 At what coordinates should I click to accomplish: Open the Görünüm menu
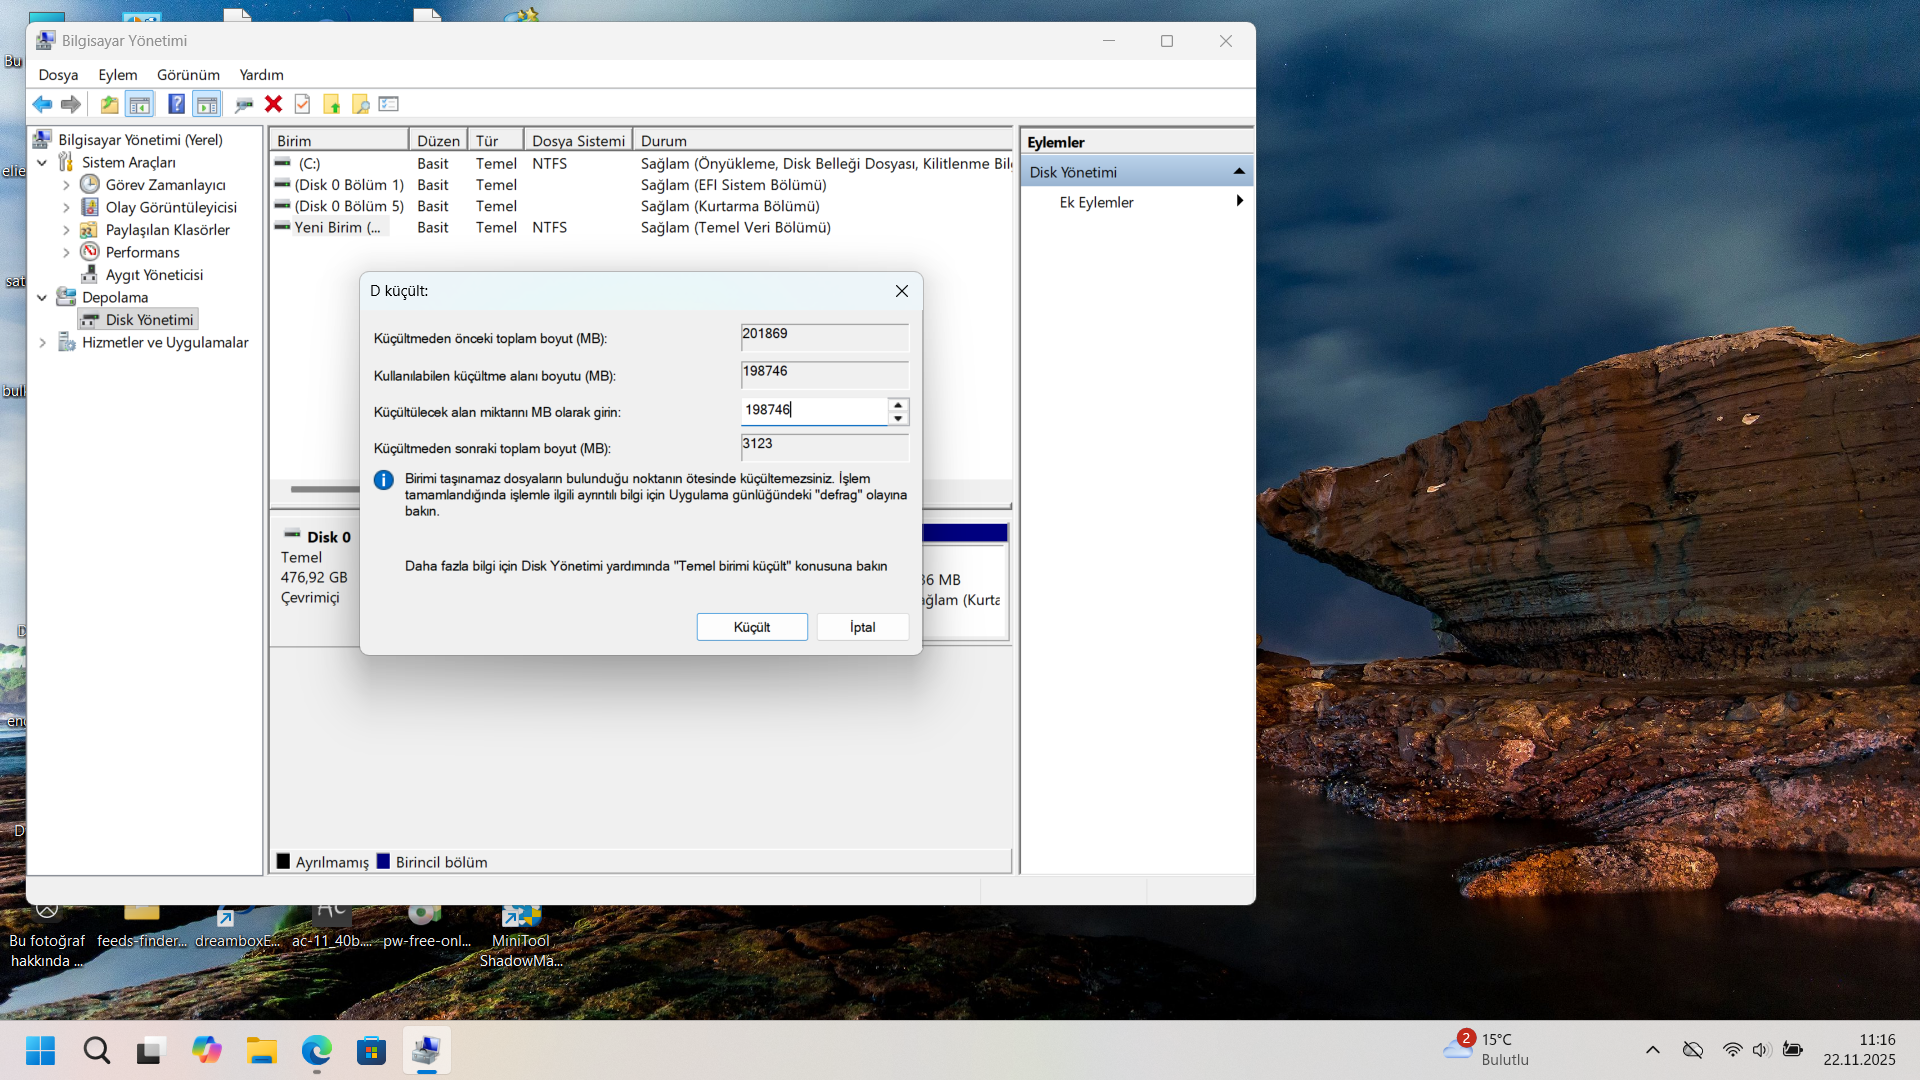(188, 75)
